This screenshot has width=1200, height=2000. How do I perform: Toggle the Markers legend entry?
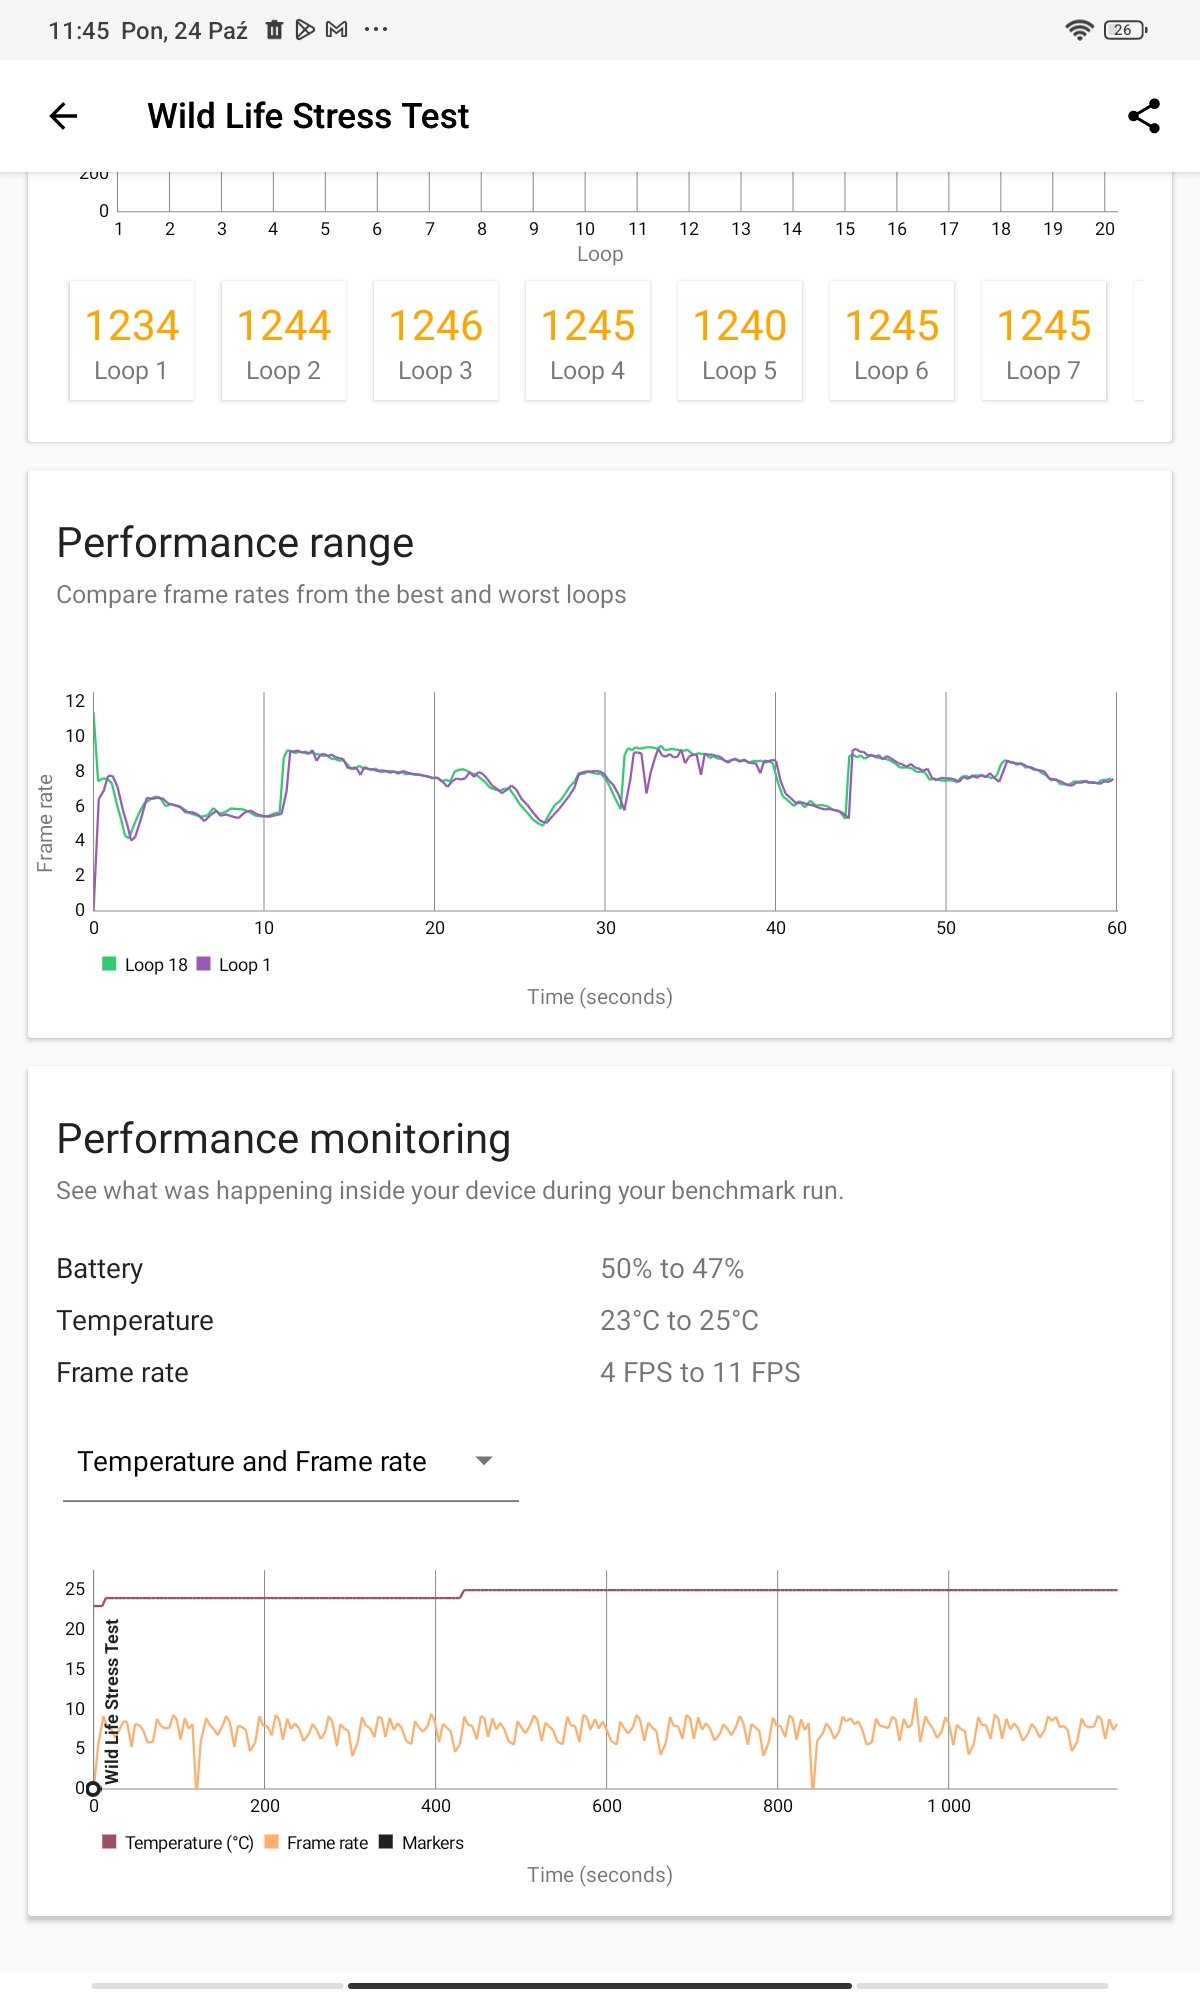point(421,1842)
